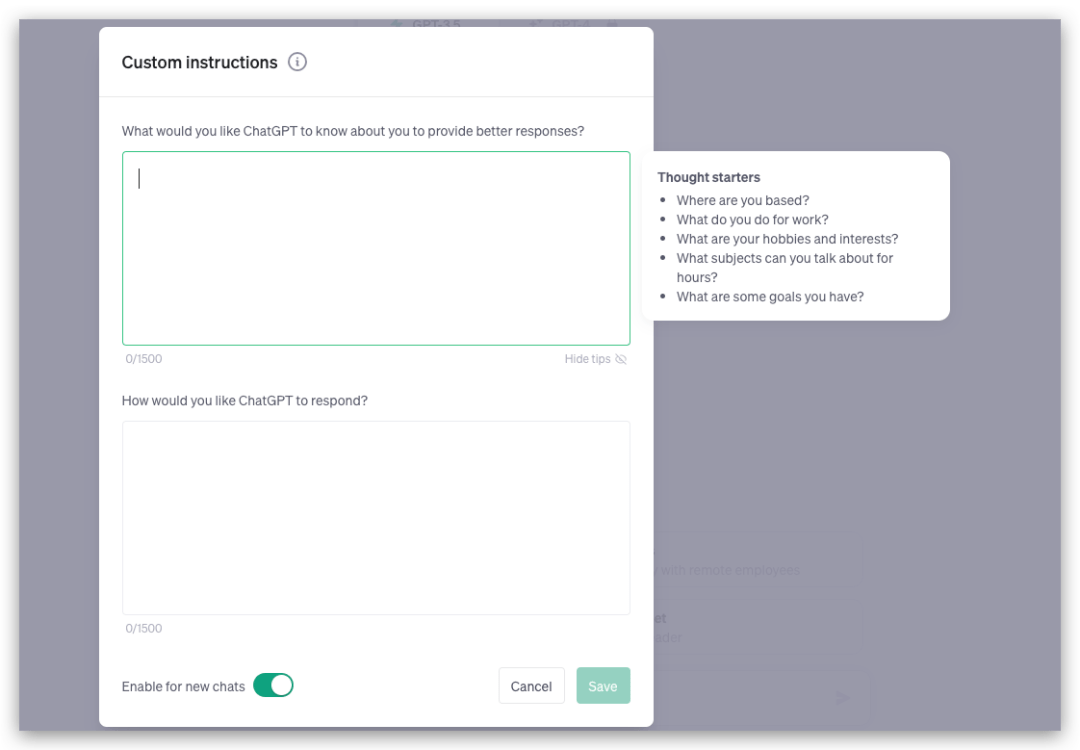Click the "Thought starters" heading
Viewport: 1080px width, 750px height.
[x=708, y=177]
